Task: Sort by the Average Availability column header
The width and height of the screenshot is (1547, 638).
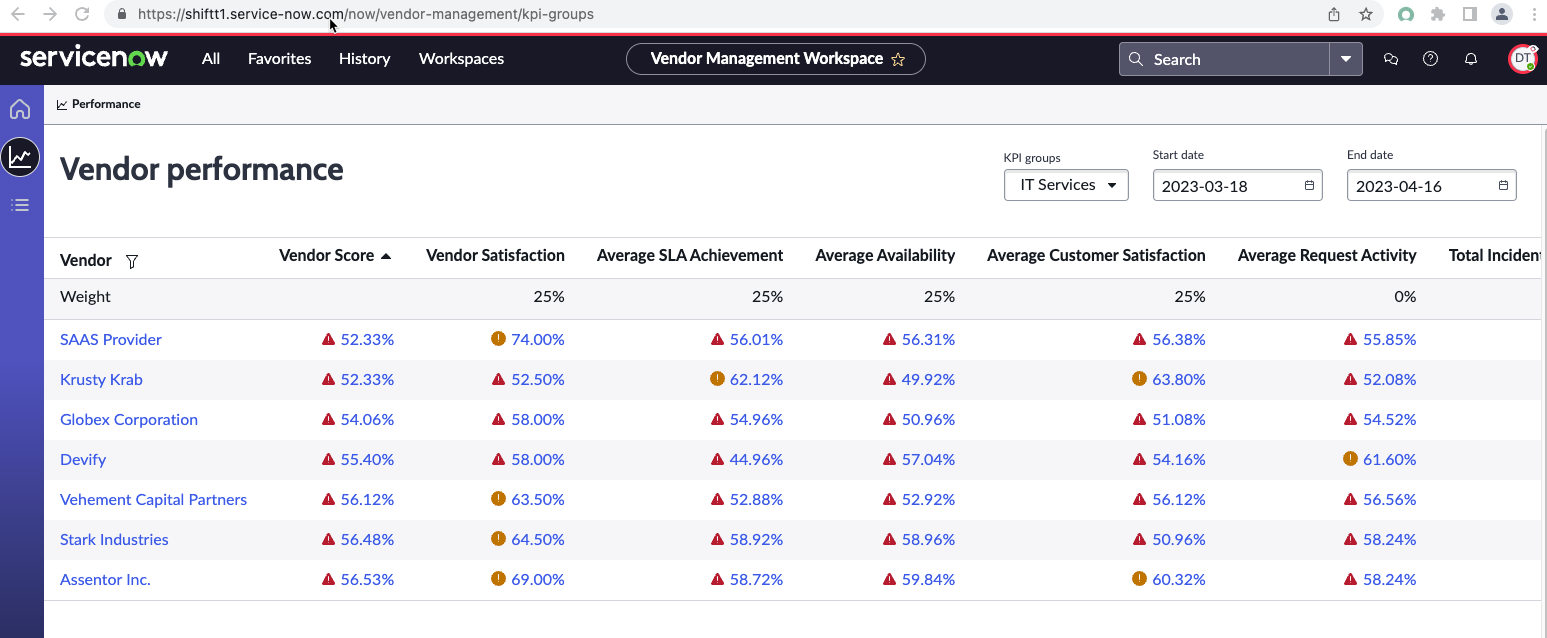Action: (x=885, y=256)
